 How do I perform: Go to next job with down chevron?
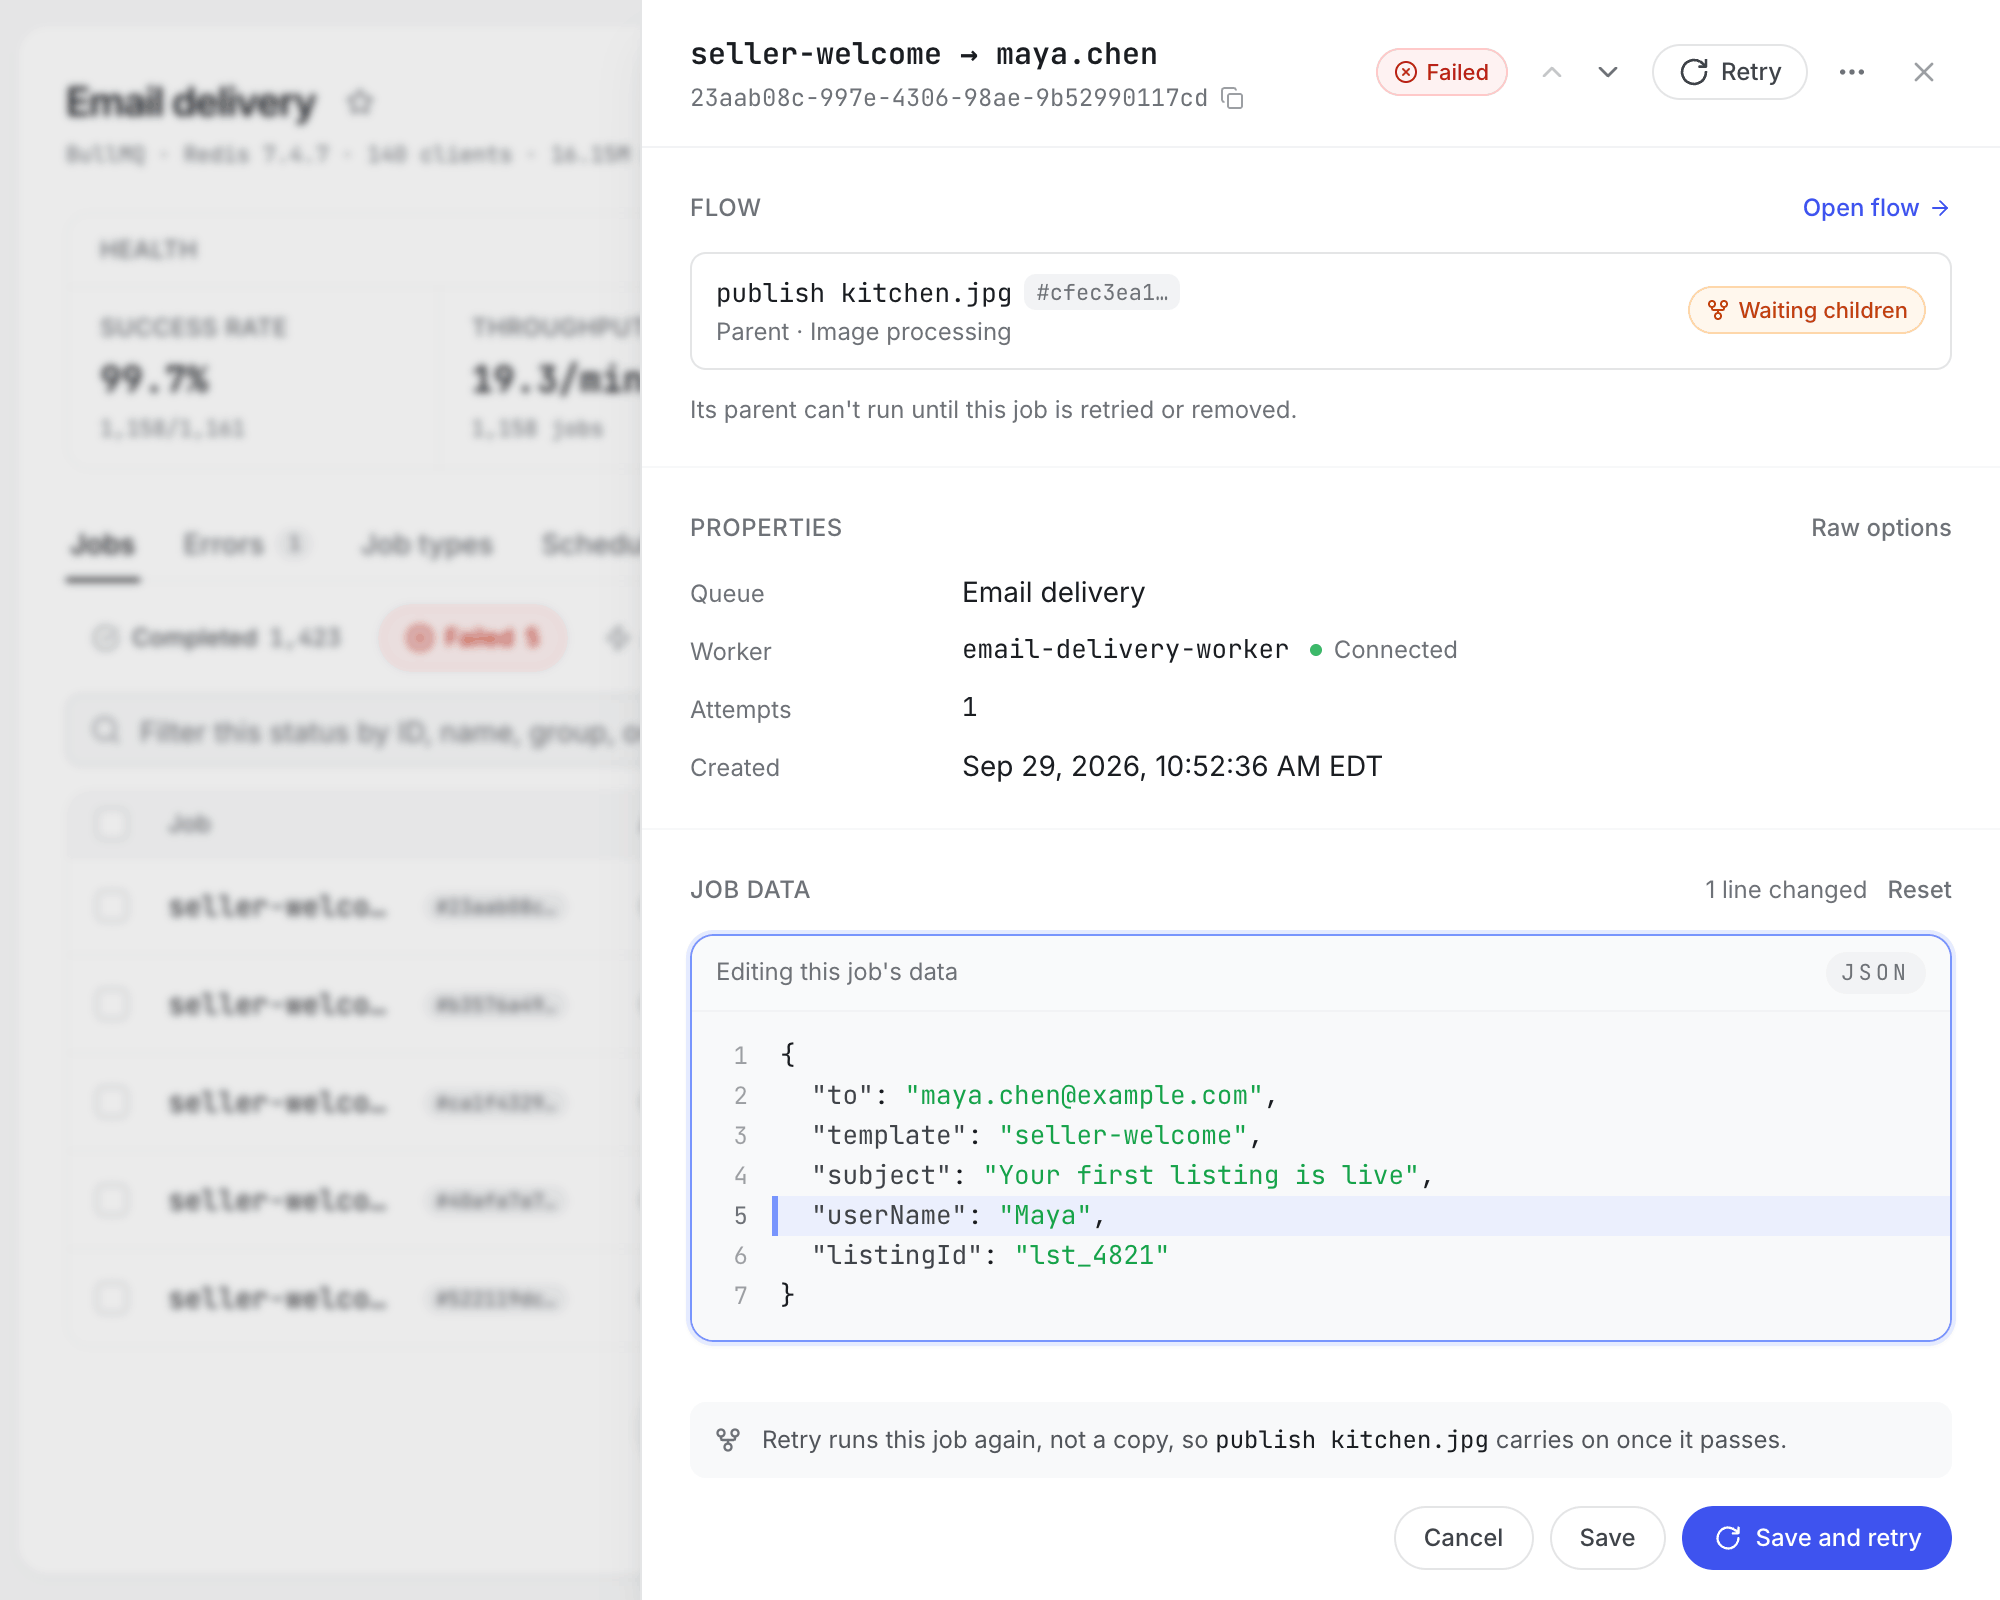pyautogui.click(x=1608, y=72)
